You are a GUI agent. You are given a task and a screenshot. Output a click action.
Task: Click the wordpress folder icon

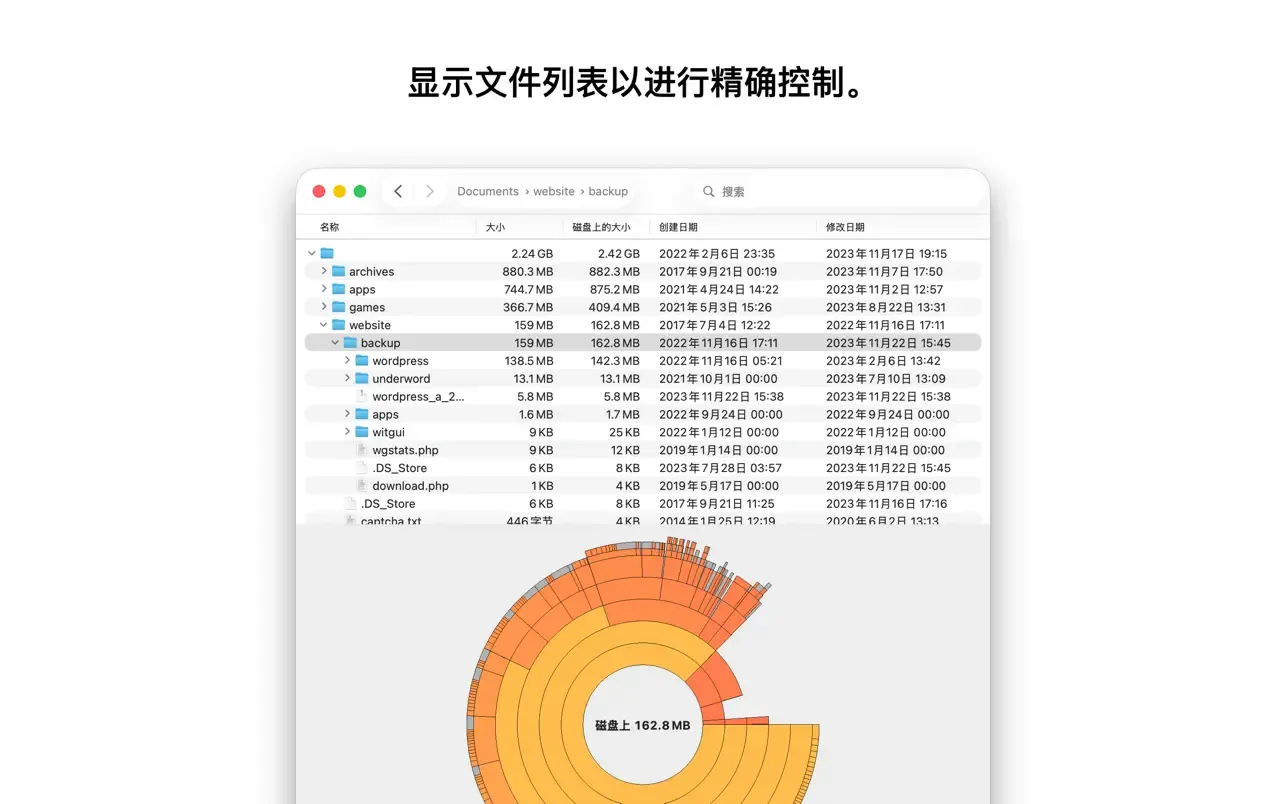pos(362,361)
